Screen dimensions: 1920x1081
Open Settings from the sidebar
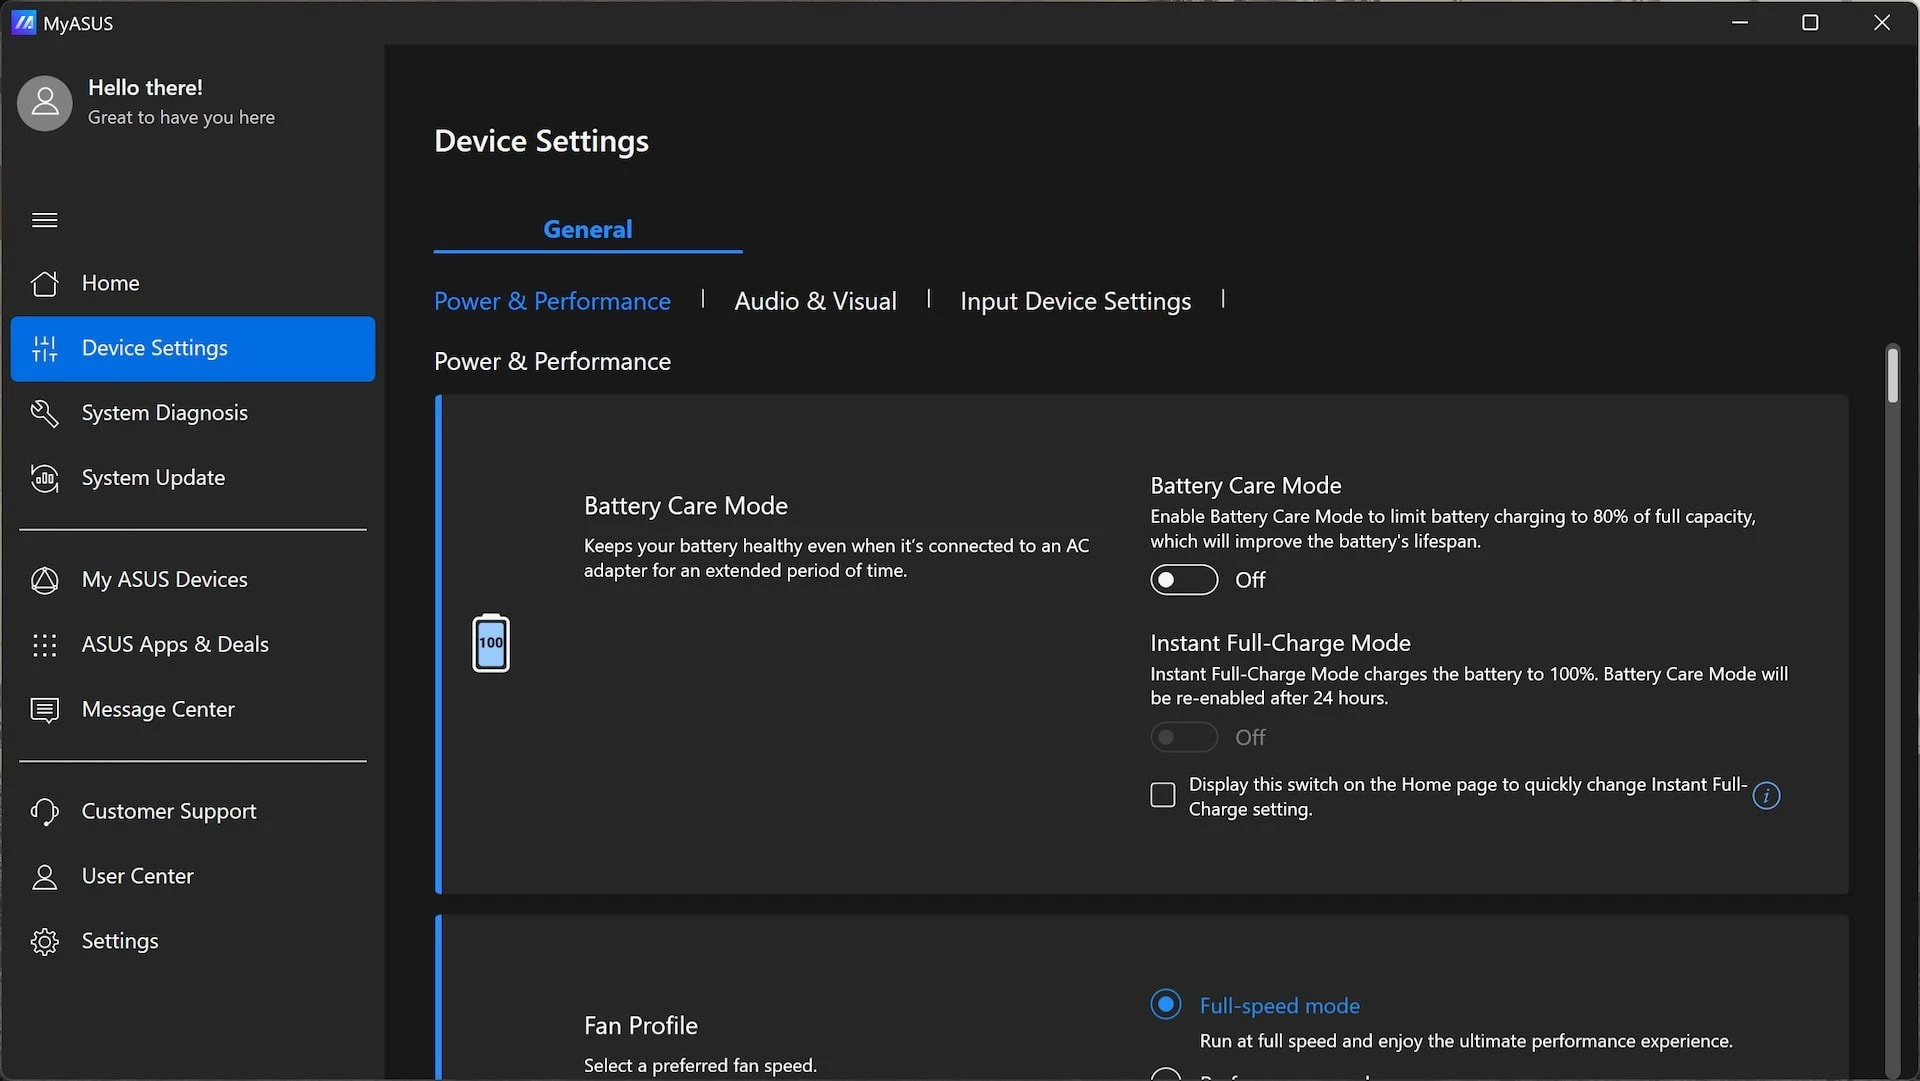193,942
